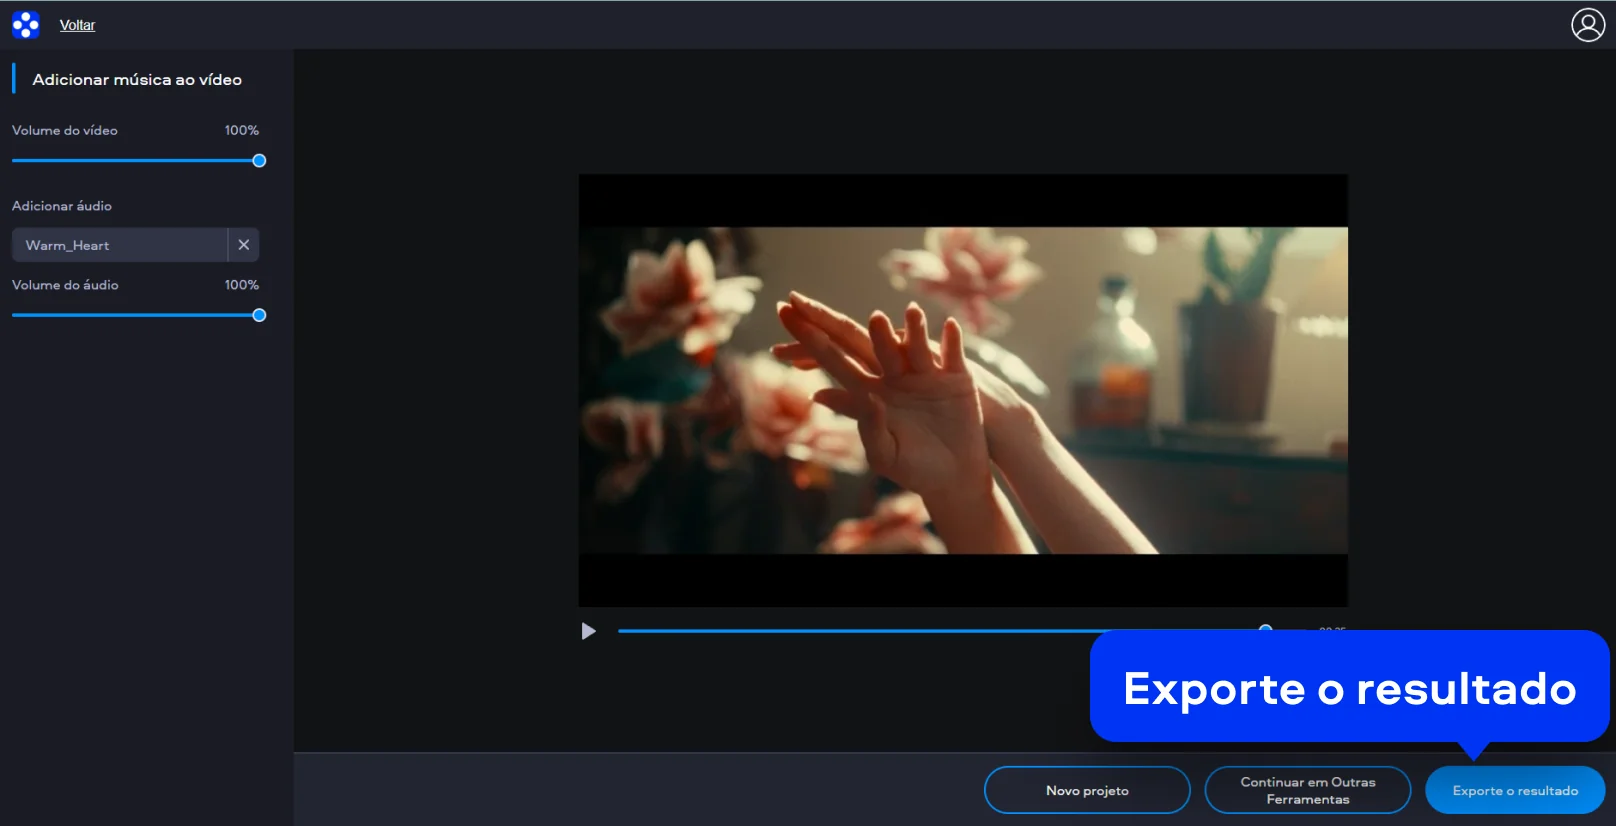Screen dimensions: 1616x826
Task: Click the video volume 100% value
Action: pyautogui.click(x=241, y=130)
